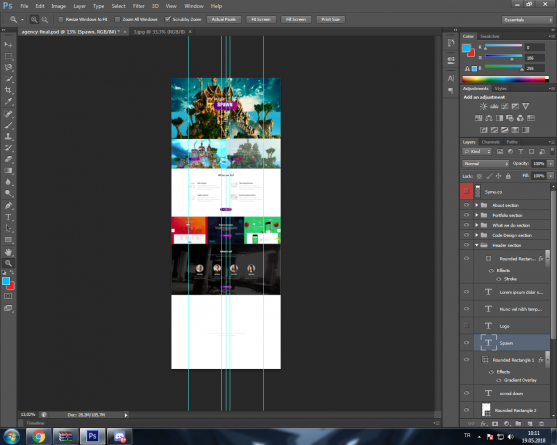Viewport: 557px width, 445px height.
Task: Select the Hand tool
Action: click(x=8, y=252)
